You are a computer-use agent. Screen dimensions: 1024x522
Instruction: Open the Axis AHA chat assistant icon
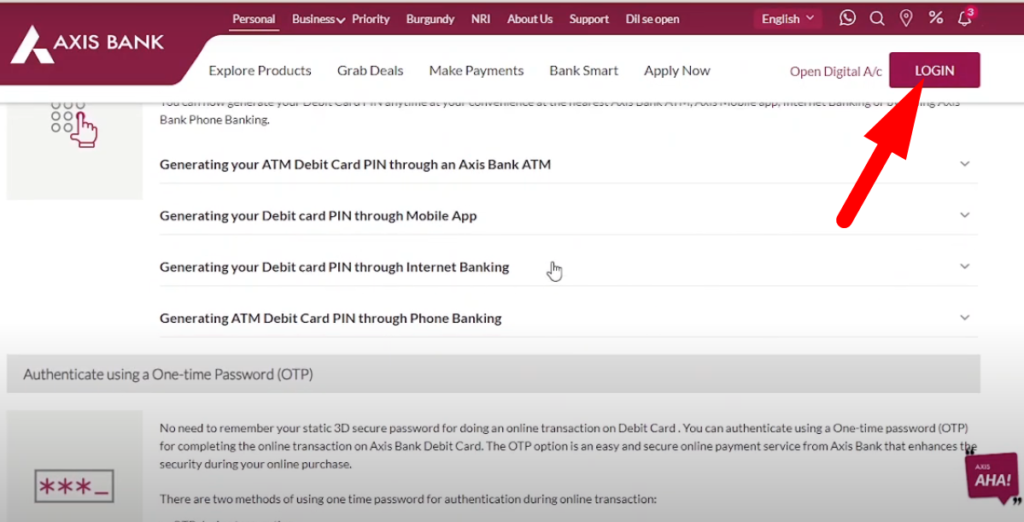click(993, 477)
